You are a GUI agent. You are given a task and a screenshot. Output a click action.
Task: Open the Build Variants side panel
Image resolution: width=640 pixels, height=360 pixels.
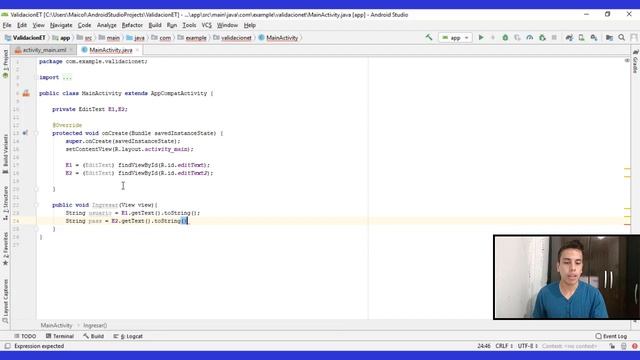click(5, 154)
